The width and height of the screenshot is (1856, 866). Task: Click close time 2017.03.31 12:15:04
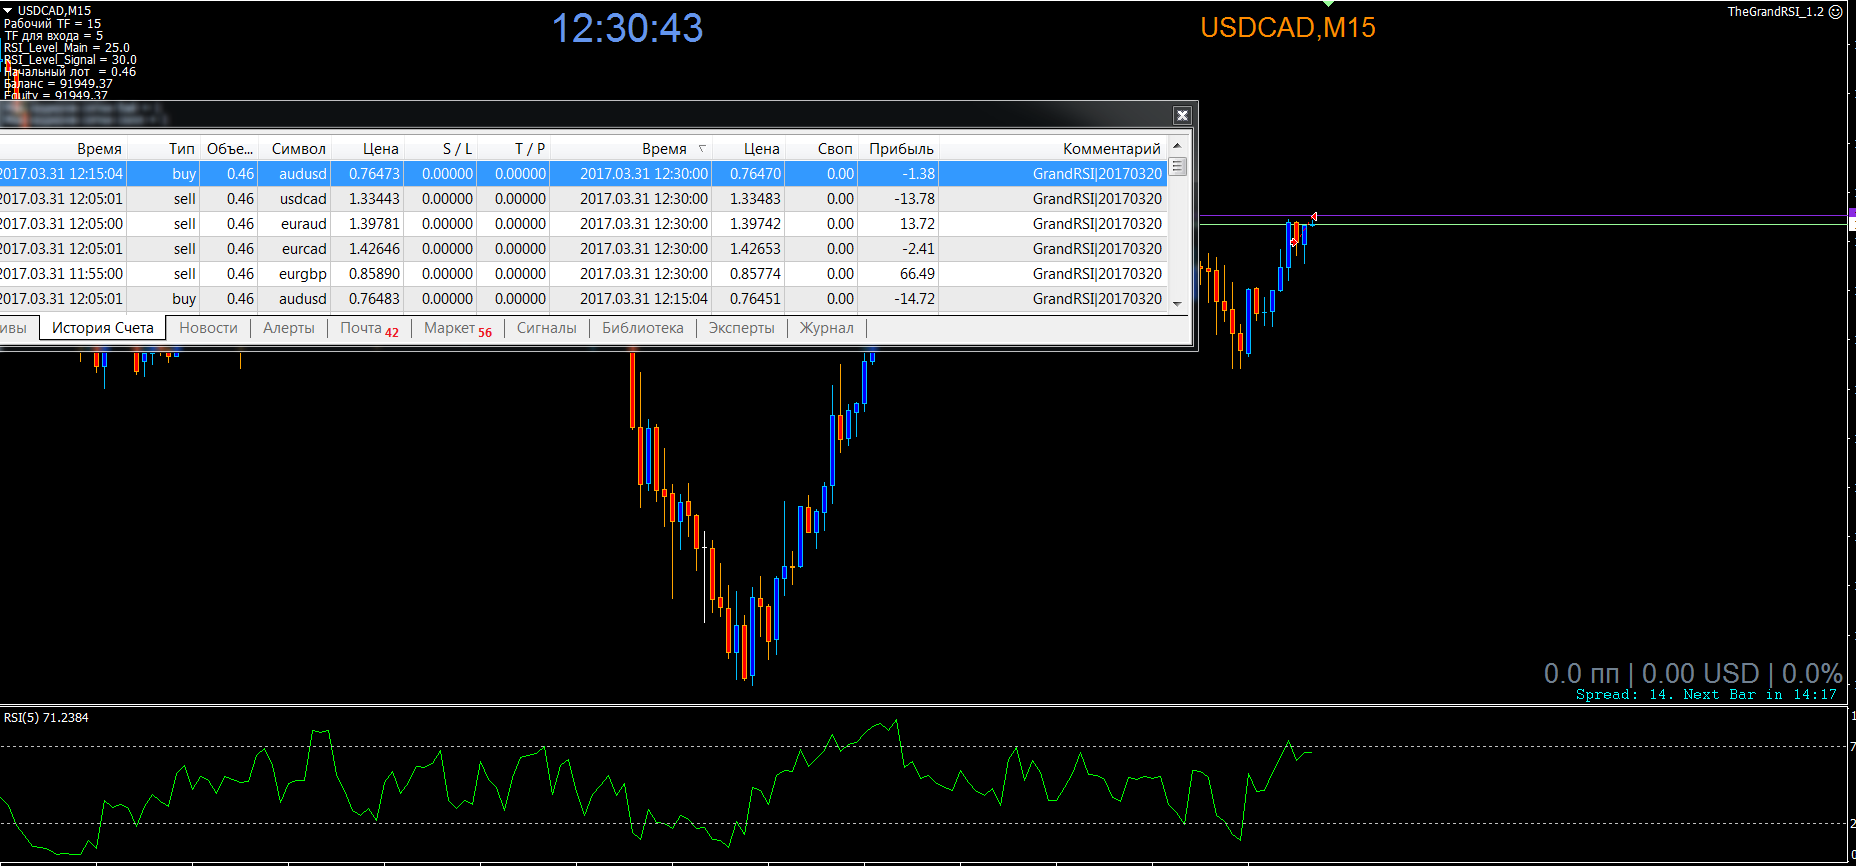(x=644, y=298)
